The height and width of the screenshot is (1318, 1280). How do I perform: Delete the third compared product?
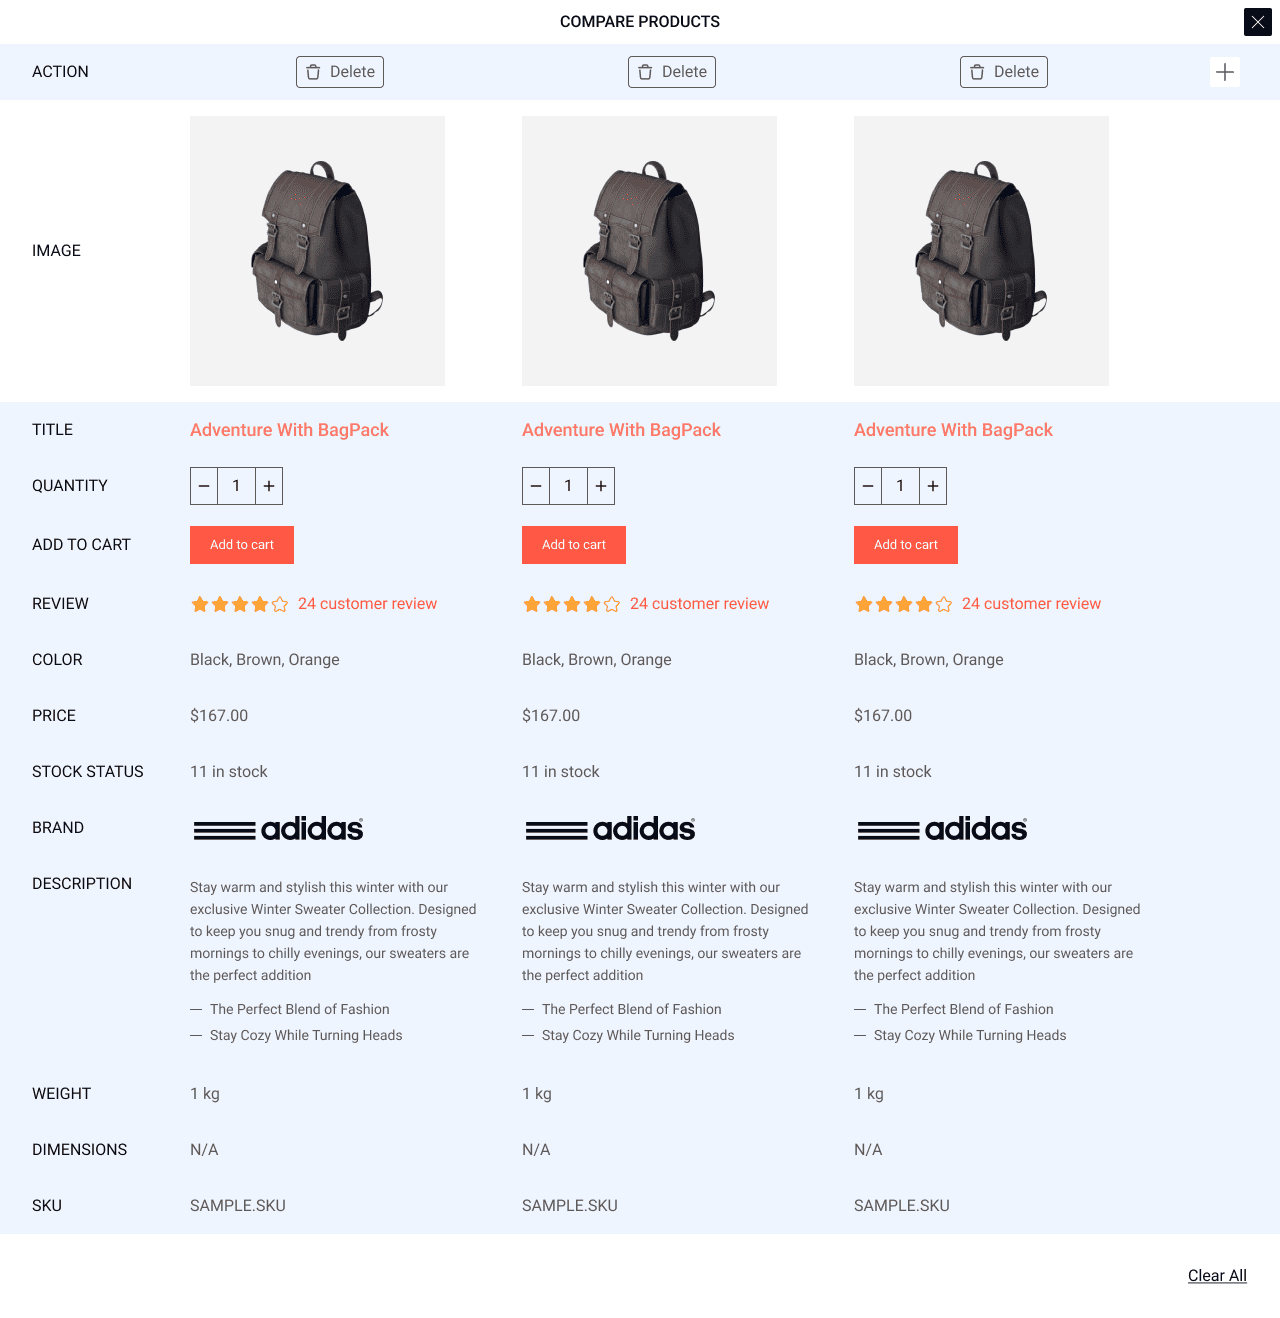1004,72
